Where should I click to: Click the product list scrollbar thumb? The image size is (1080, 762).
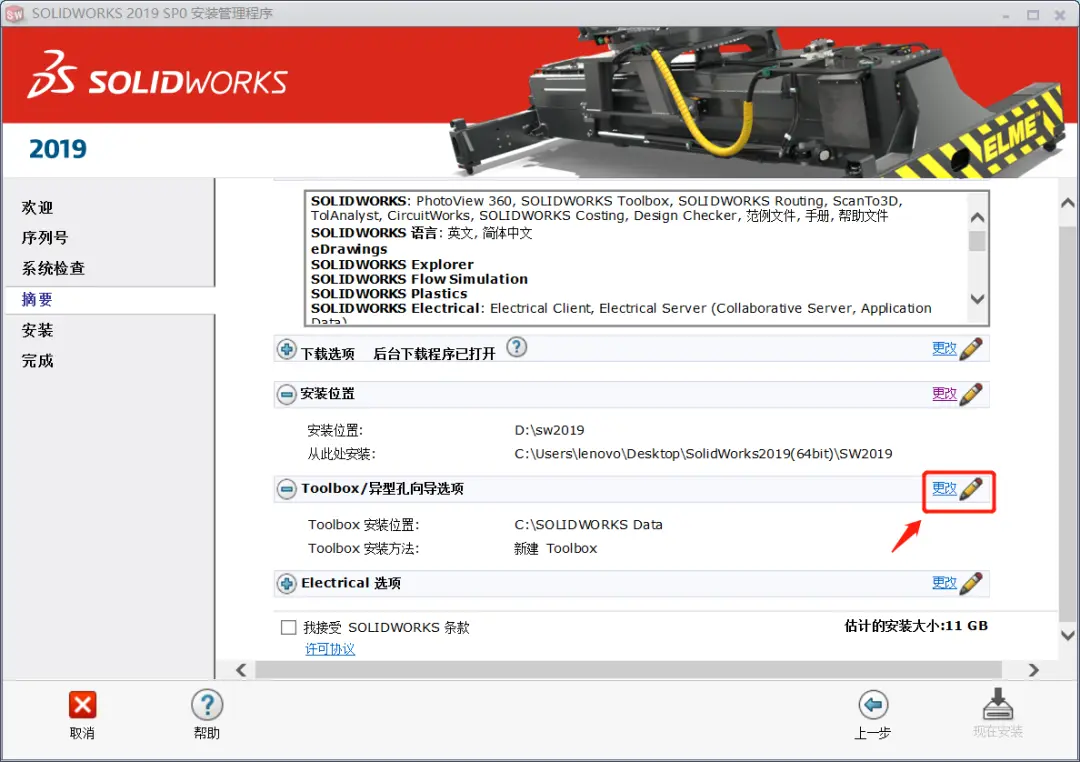coord(977,241)
